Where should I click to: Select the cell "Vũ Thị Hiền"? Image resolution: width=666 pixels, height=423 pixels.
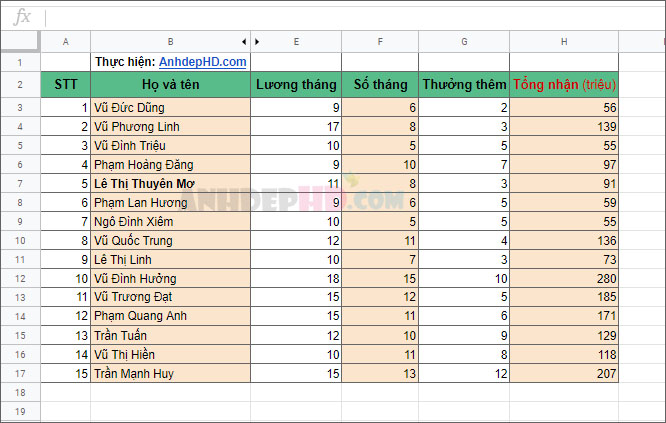point(170,355)
